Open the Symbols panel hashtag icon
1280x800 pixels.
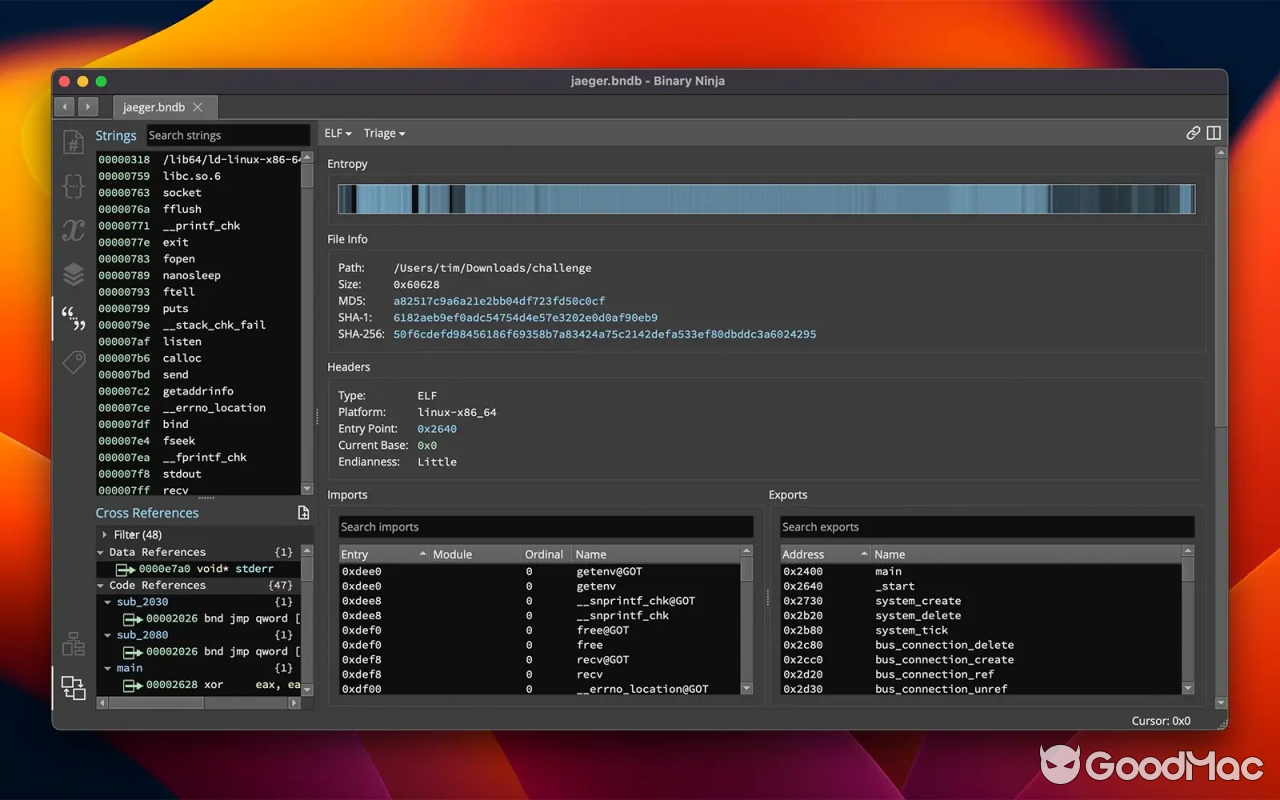pos(73,142)
